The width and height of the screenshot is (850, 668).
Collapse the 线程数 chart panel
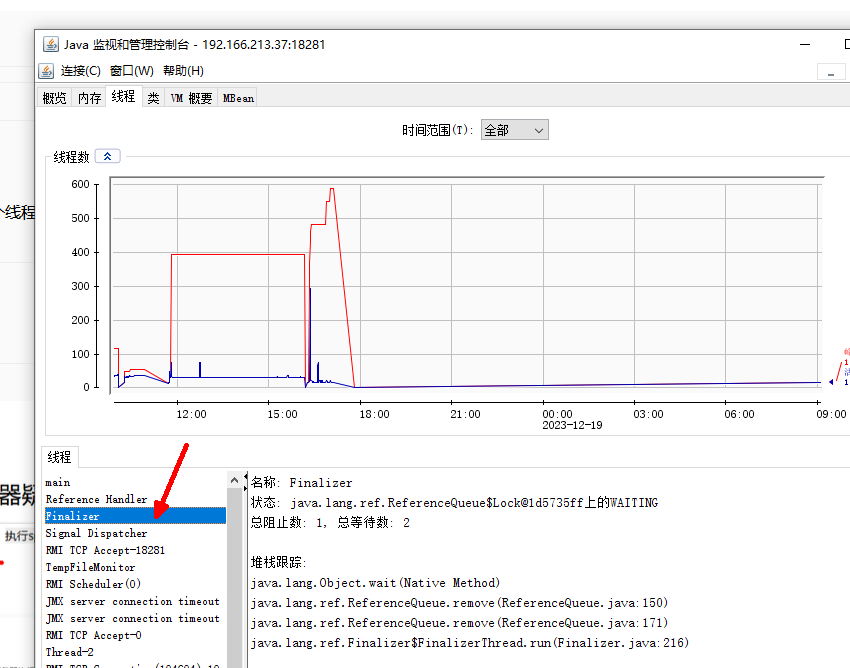click(x=108, y=156)
